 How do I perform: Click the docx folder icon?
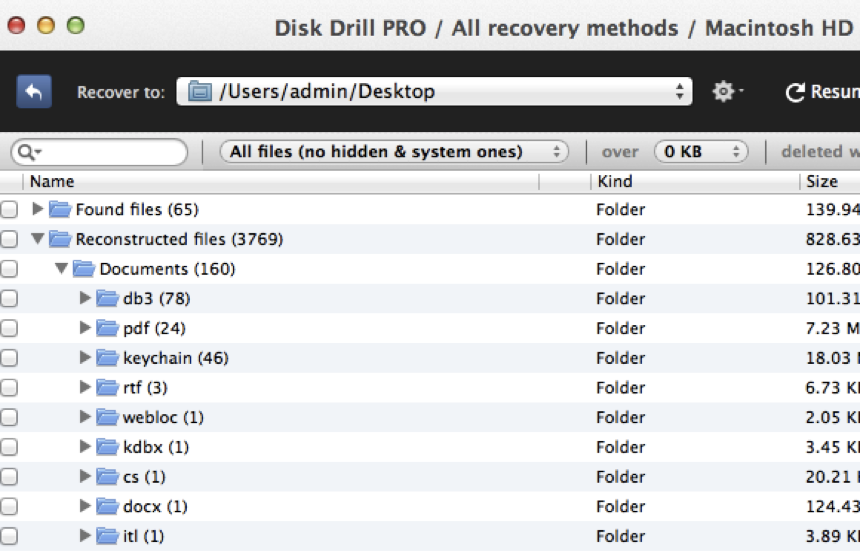coord(108,506)
